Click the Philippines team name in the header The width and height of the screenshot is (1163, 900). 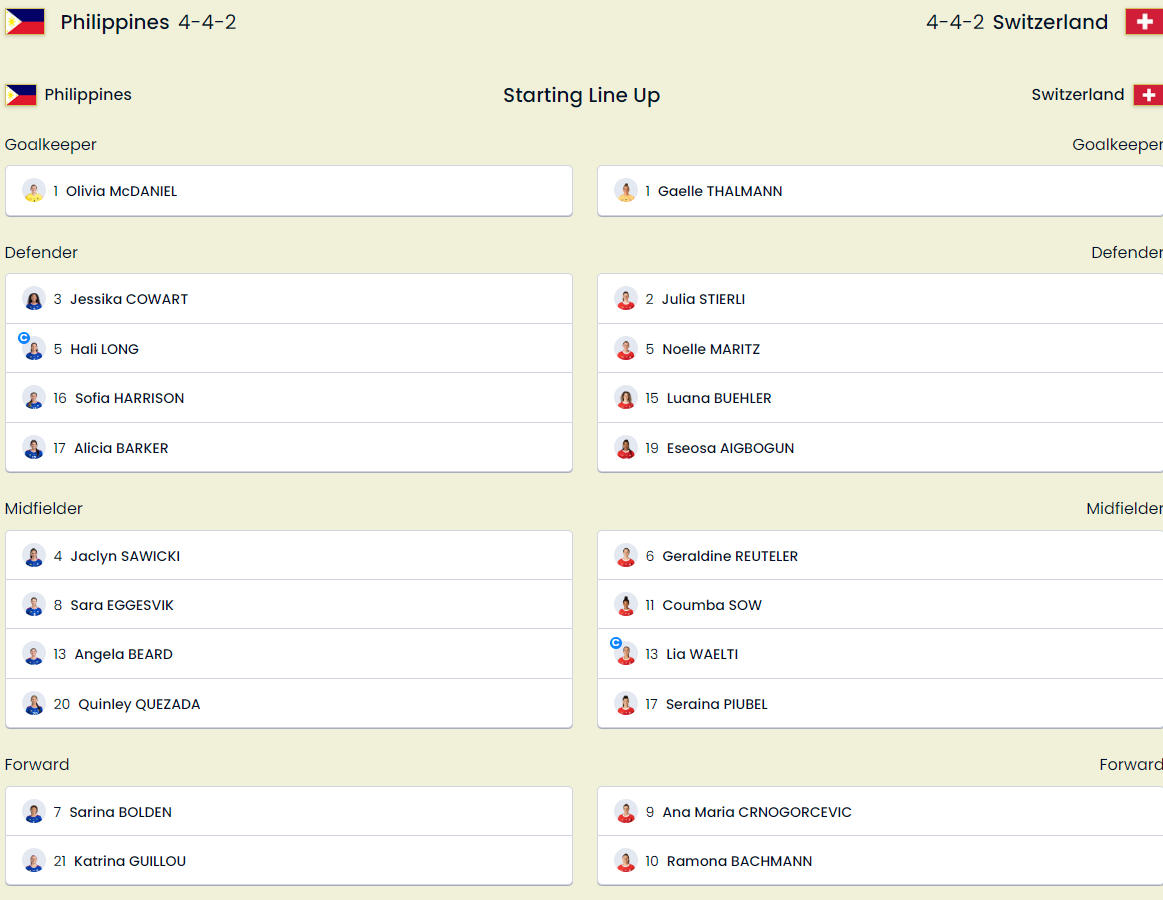tap(114, 22)
